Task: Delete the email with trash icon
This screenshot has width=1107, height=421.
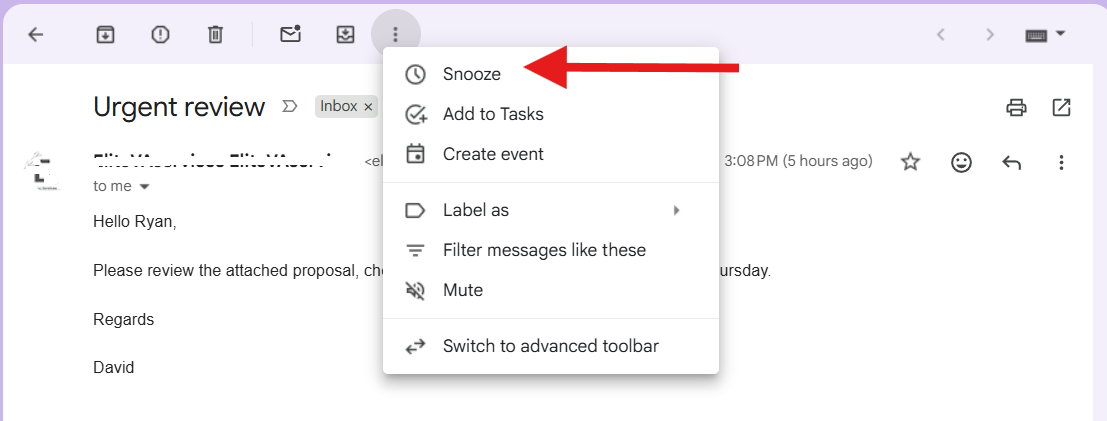Action: coord(215,34)
